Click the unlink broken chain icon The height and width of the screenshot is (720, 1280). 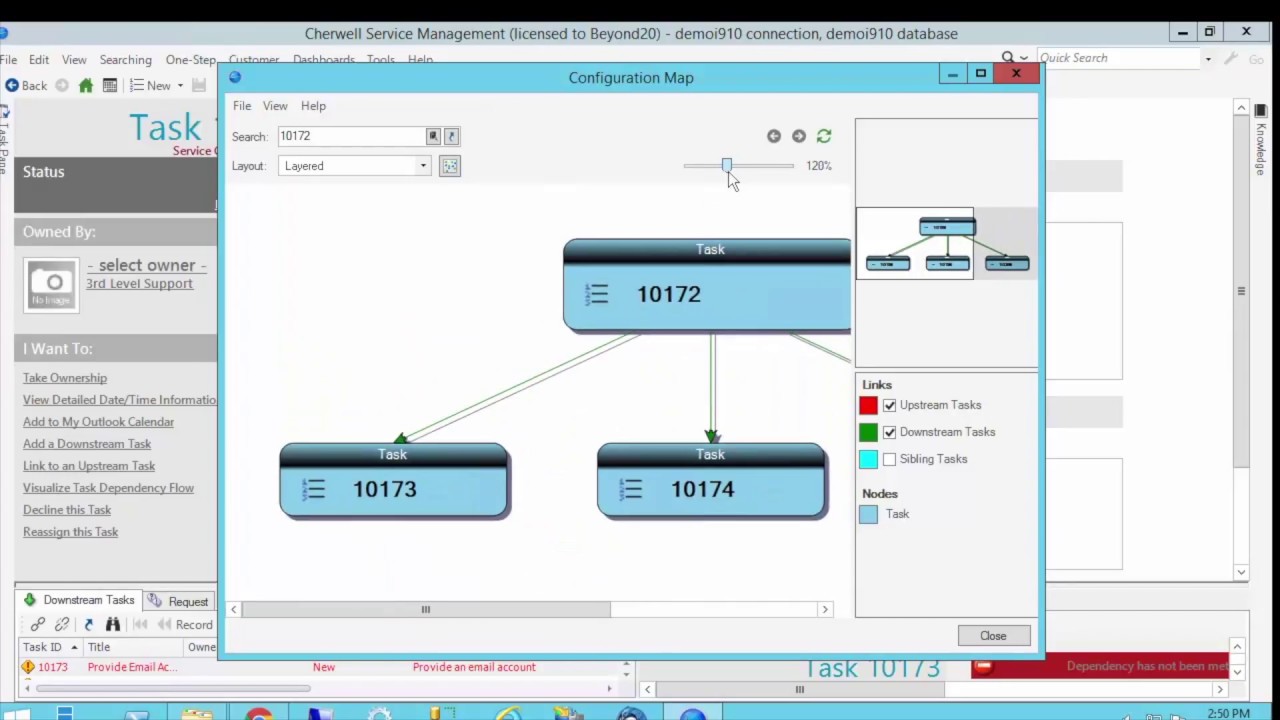click(x=62, y=625)
